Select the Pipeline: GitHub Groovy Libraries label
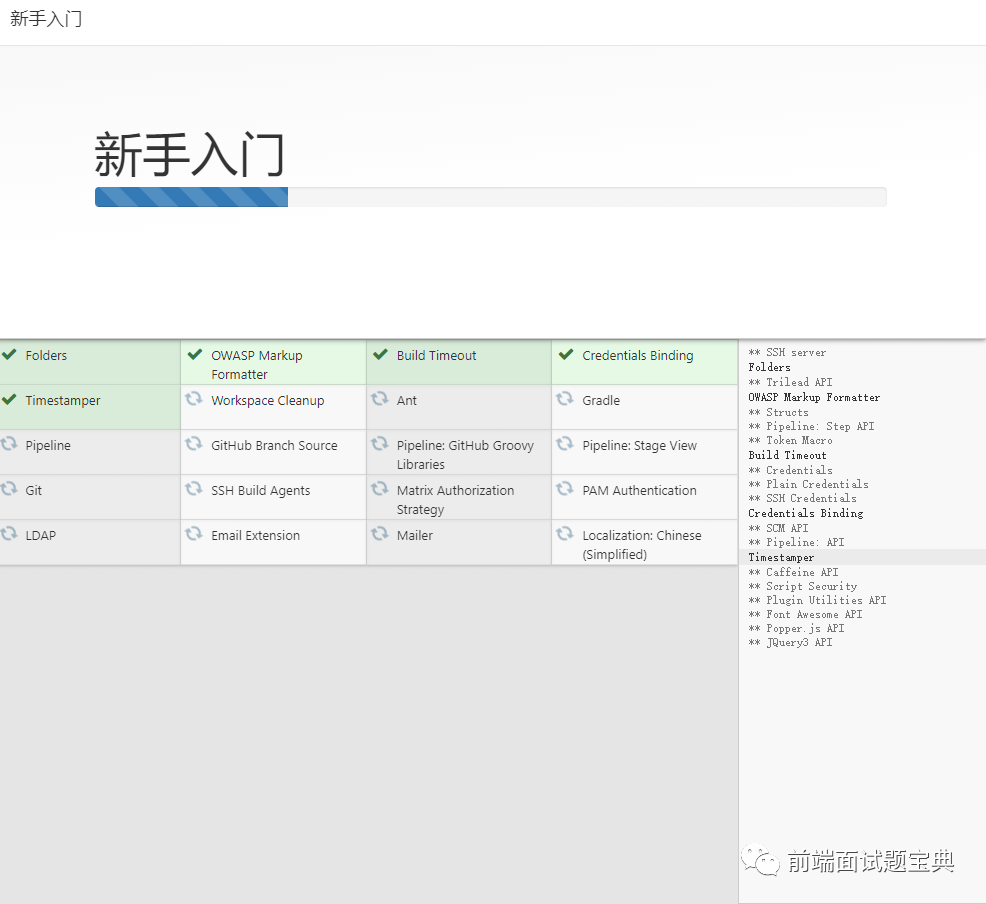Screen dimensions: 986x904 pyautogui.click(x=465, y=455)
